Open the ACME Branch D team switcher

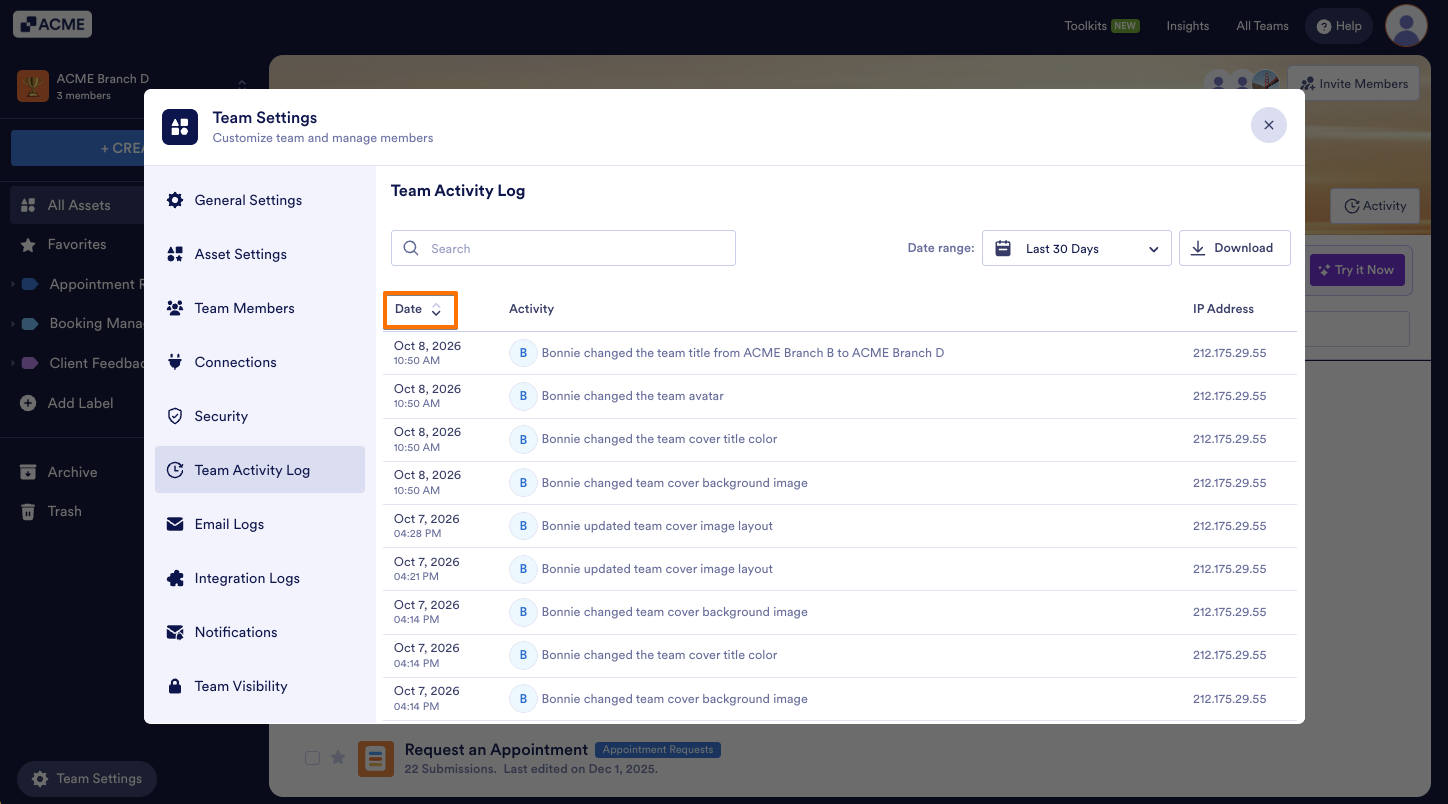[132, 86]
